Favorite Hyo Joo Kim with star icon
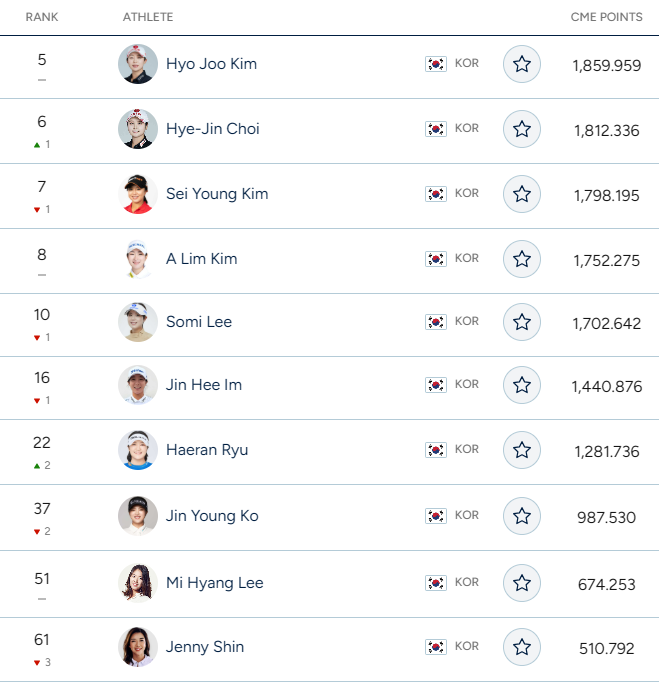The width and height of the screenshot is (659, 686). click(521, 65)
